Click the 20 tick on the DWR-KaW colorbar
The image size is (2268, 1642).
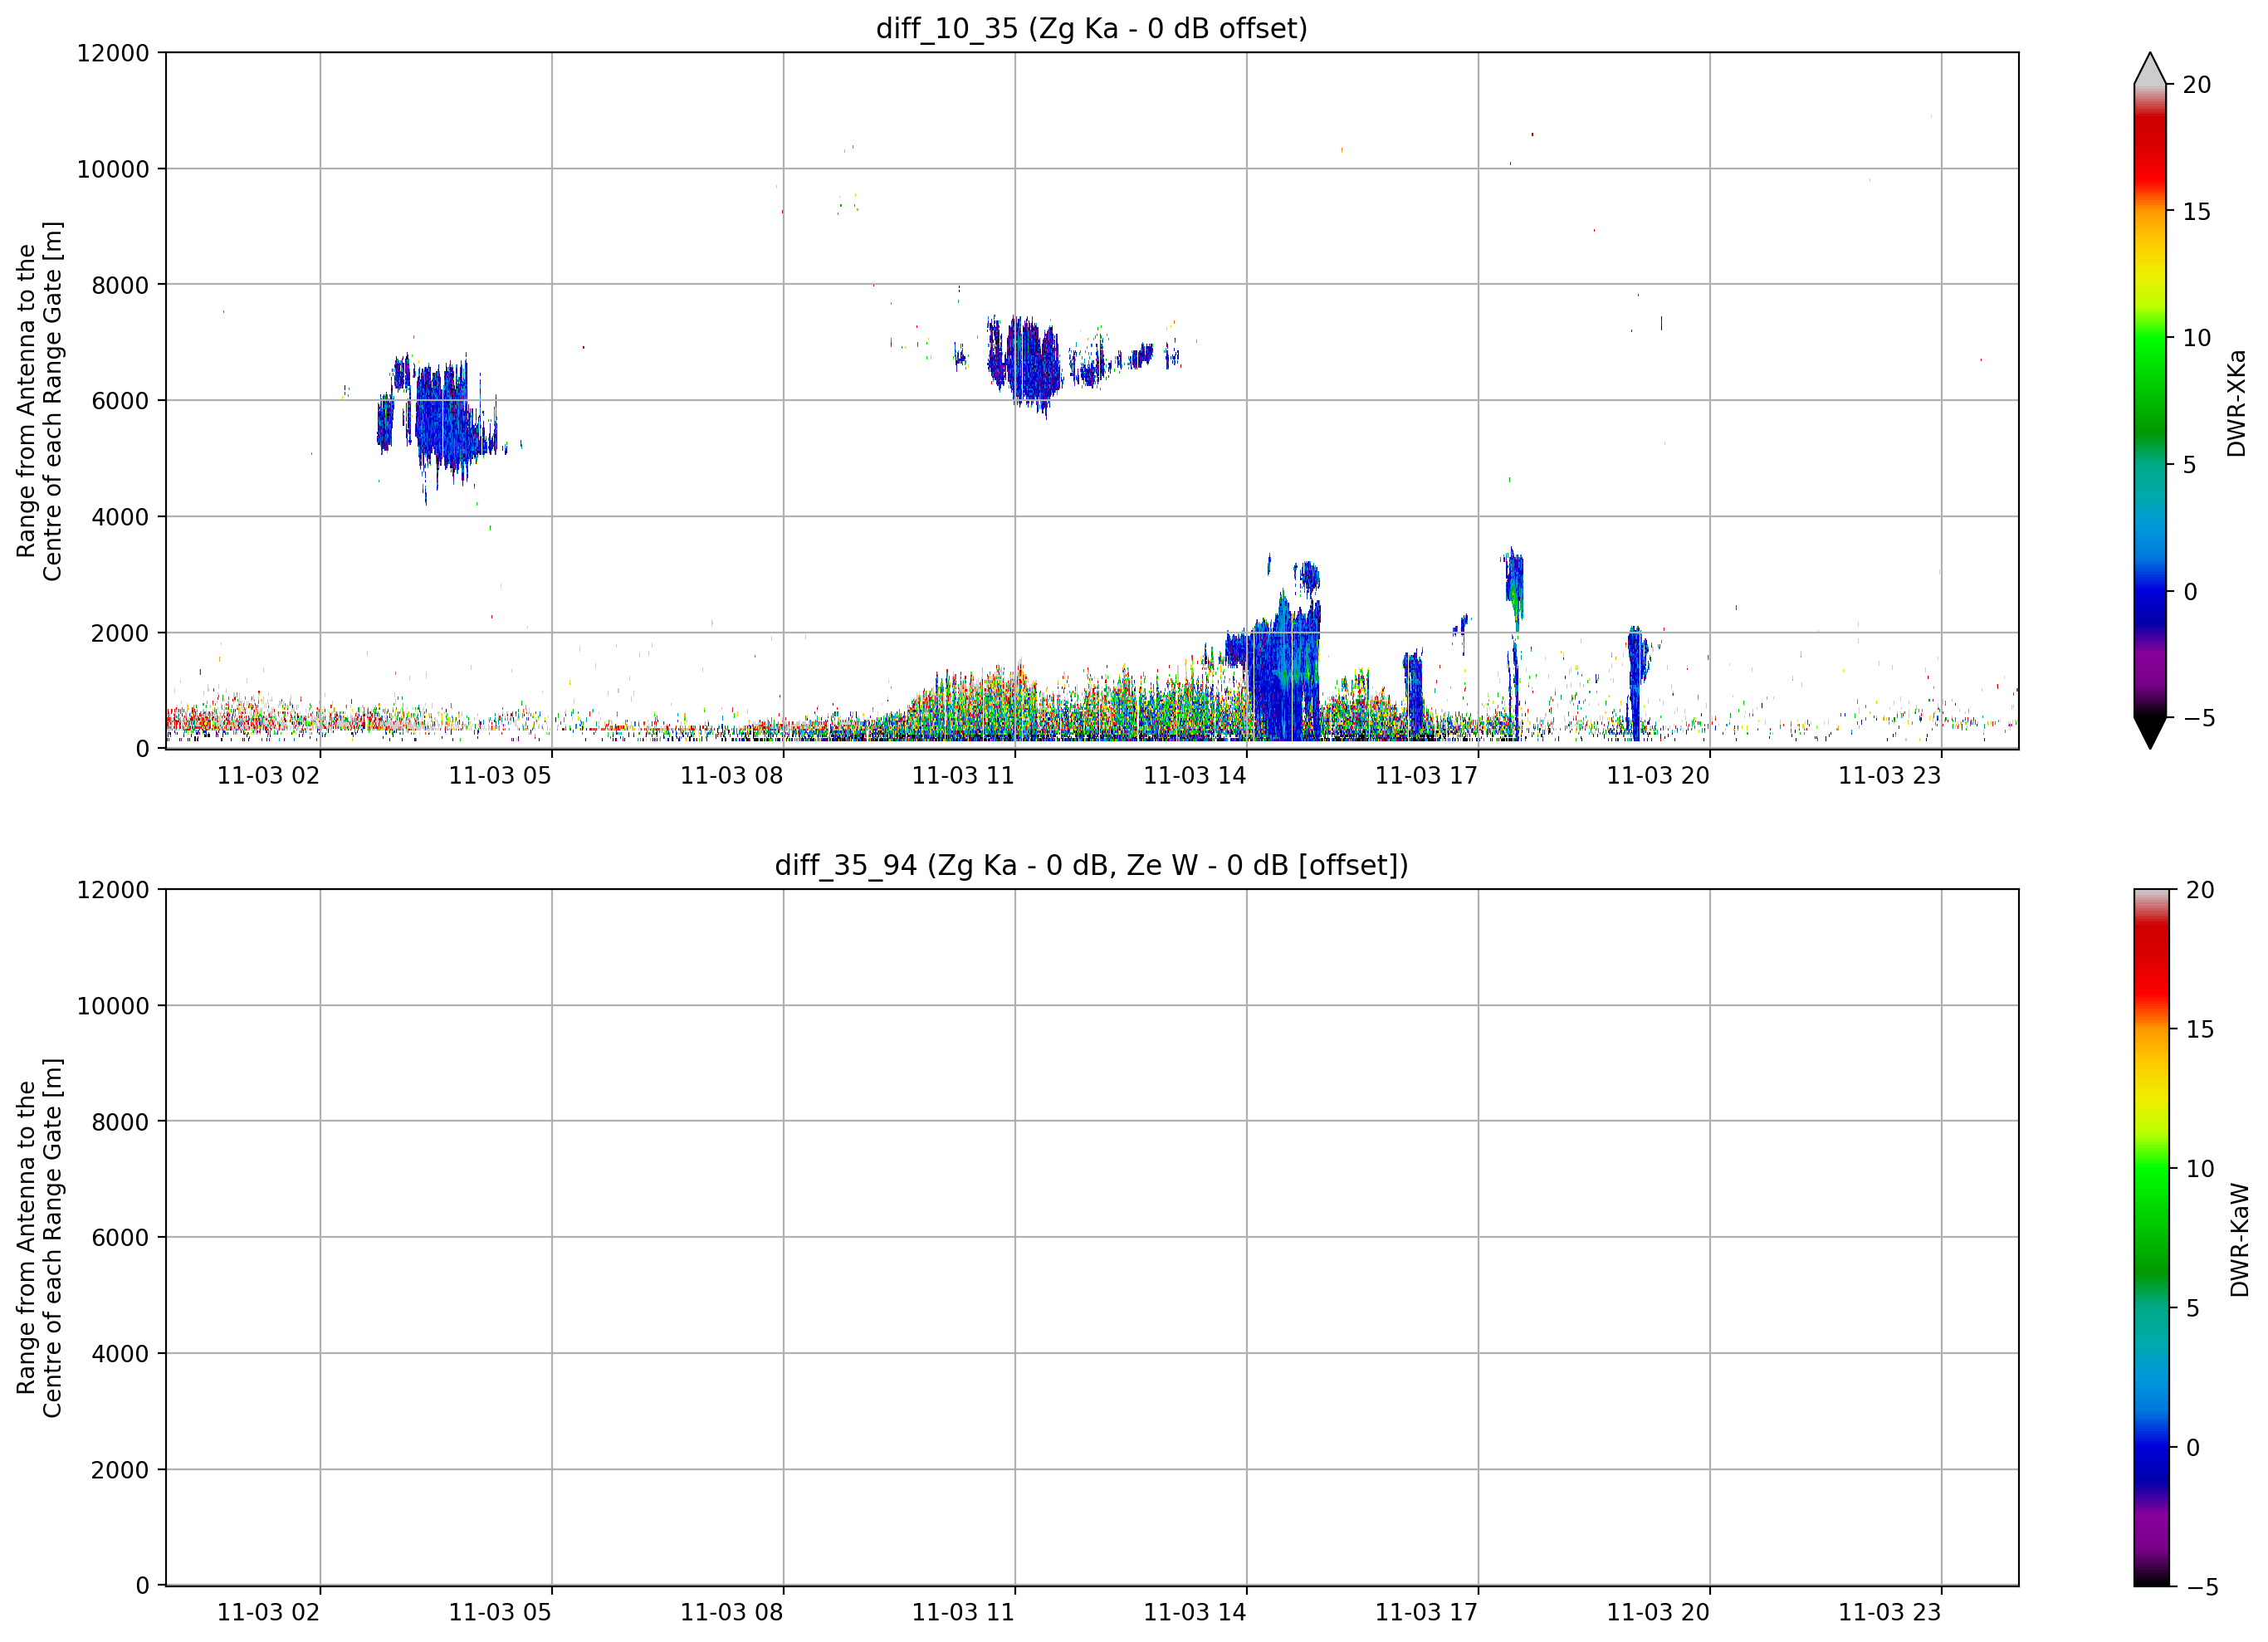(x=2200, y=890)
